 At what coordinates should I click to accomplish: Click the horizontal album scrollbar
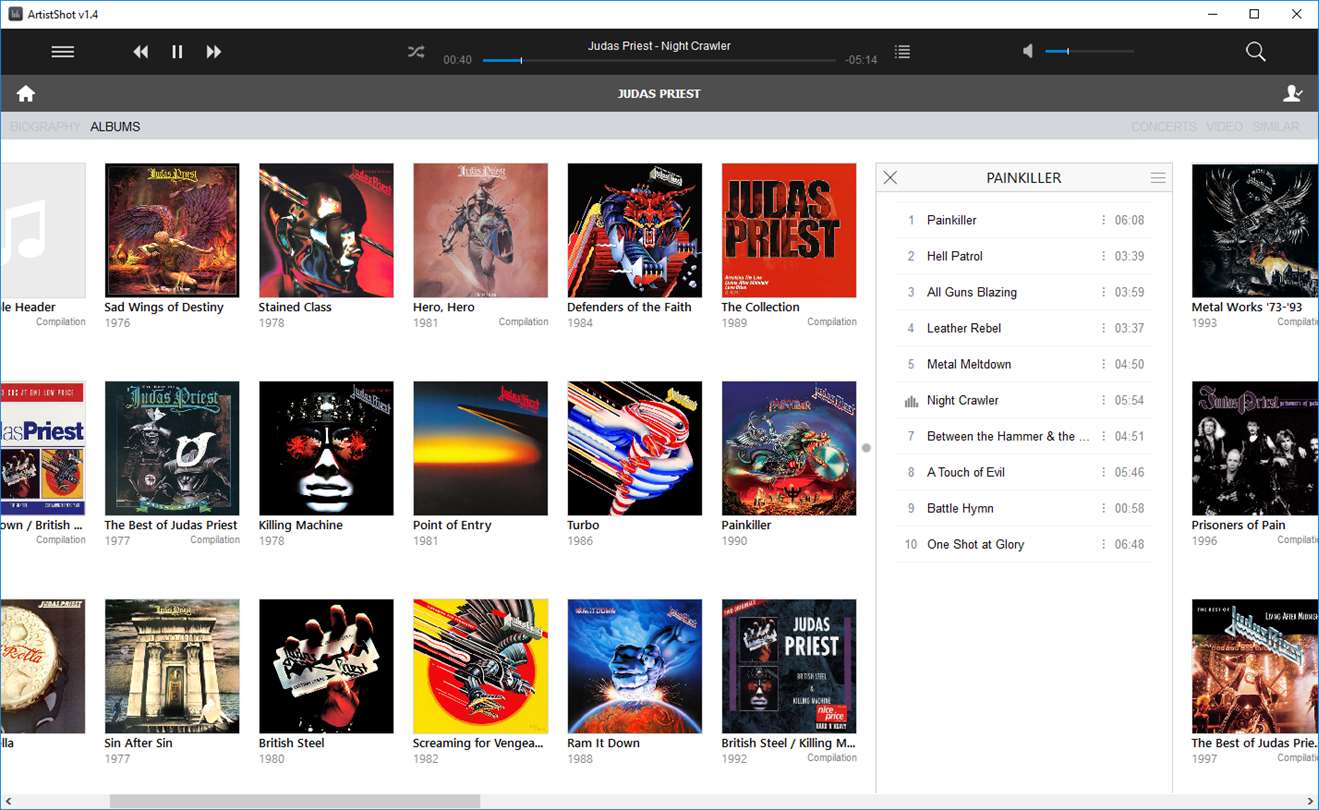pos(295,801)
